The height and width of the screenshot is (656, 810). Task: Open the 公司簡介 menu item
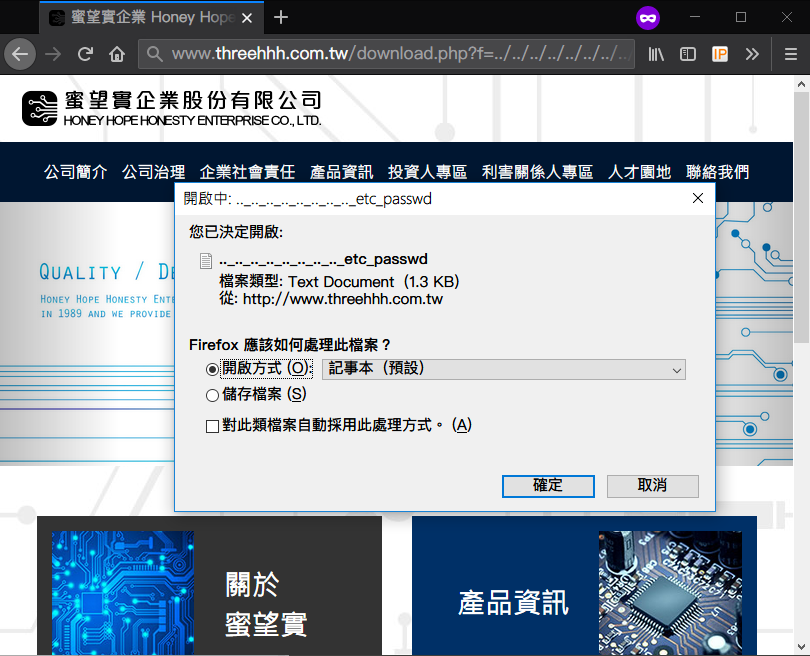point(75,172)
